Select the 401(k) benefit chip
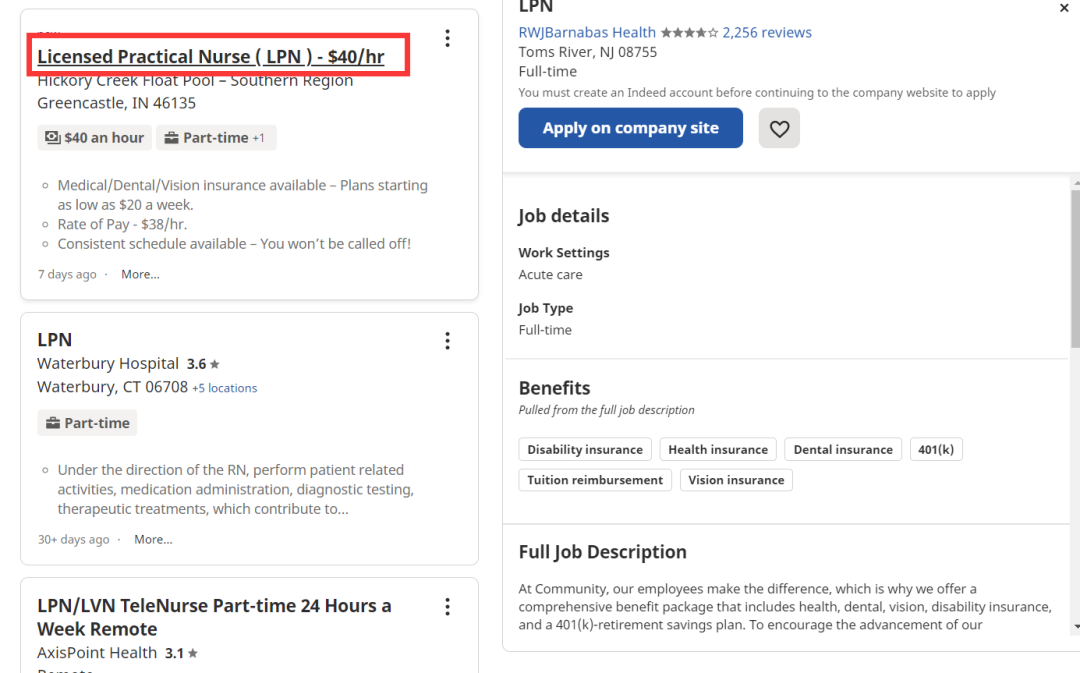Screen dimensions: 1080x673 (x=936, y=450)
